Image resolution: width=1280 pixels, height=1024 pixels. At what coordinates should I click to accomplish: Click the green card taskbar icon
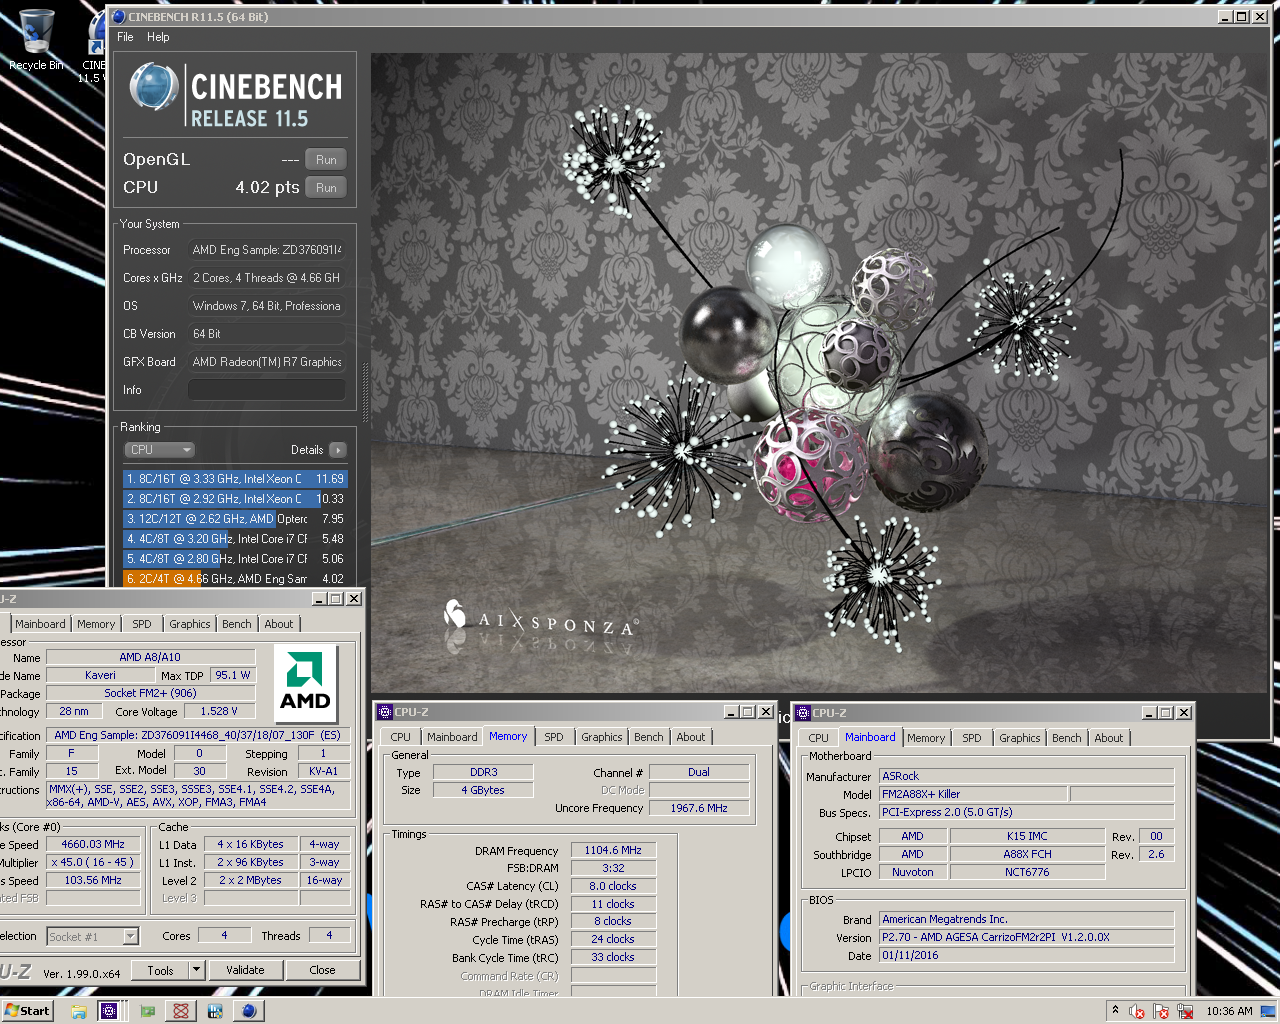[147, 1011]
